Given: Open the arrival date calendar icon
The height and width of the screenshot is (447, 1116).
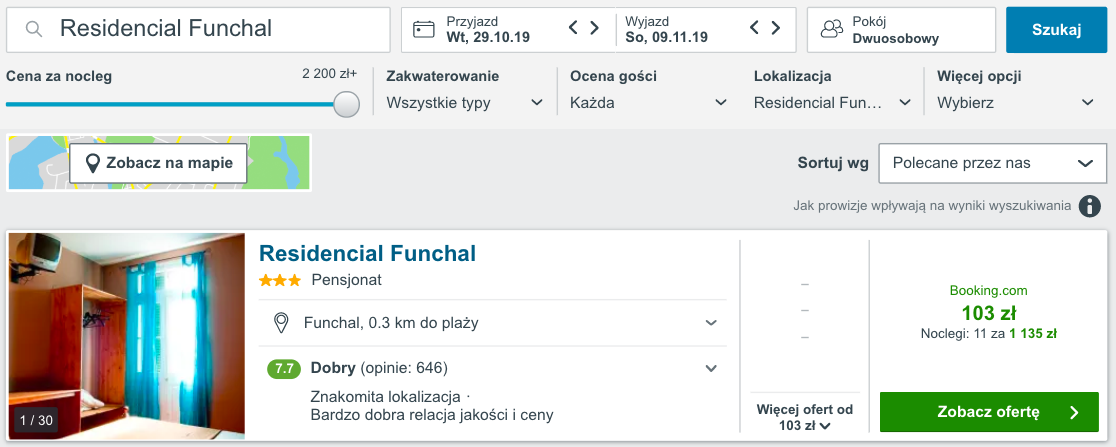Looking at the screenshot, I should point(423,29).
